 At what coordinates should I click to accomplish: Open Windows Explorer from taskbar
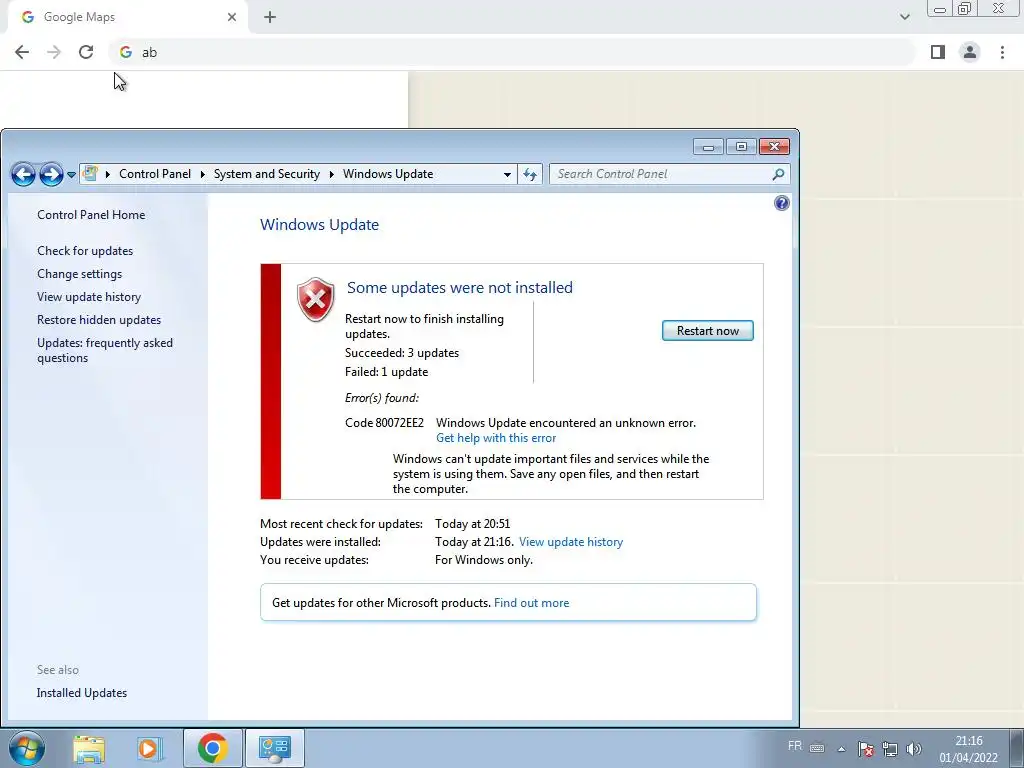(x=89, y=748)
